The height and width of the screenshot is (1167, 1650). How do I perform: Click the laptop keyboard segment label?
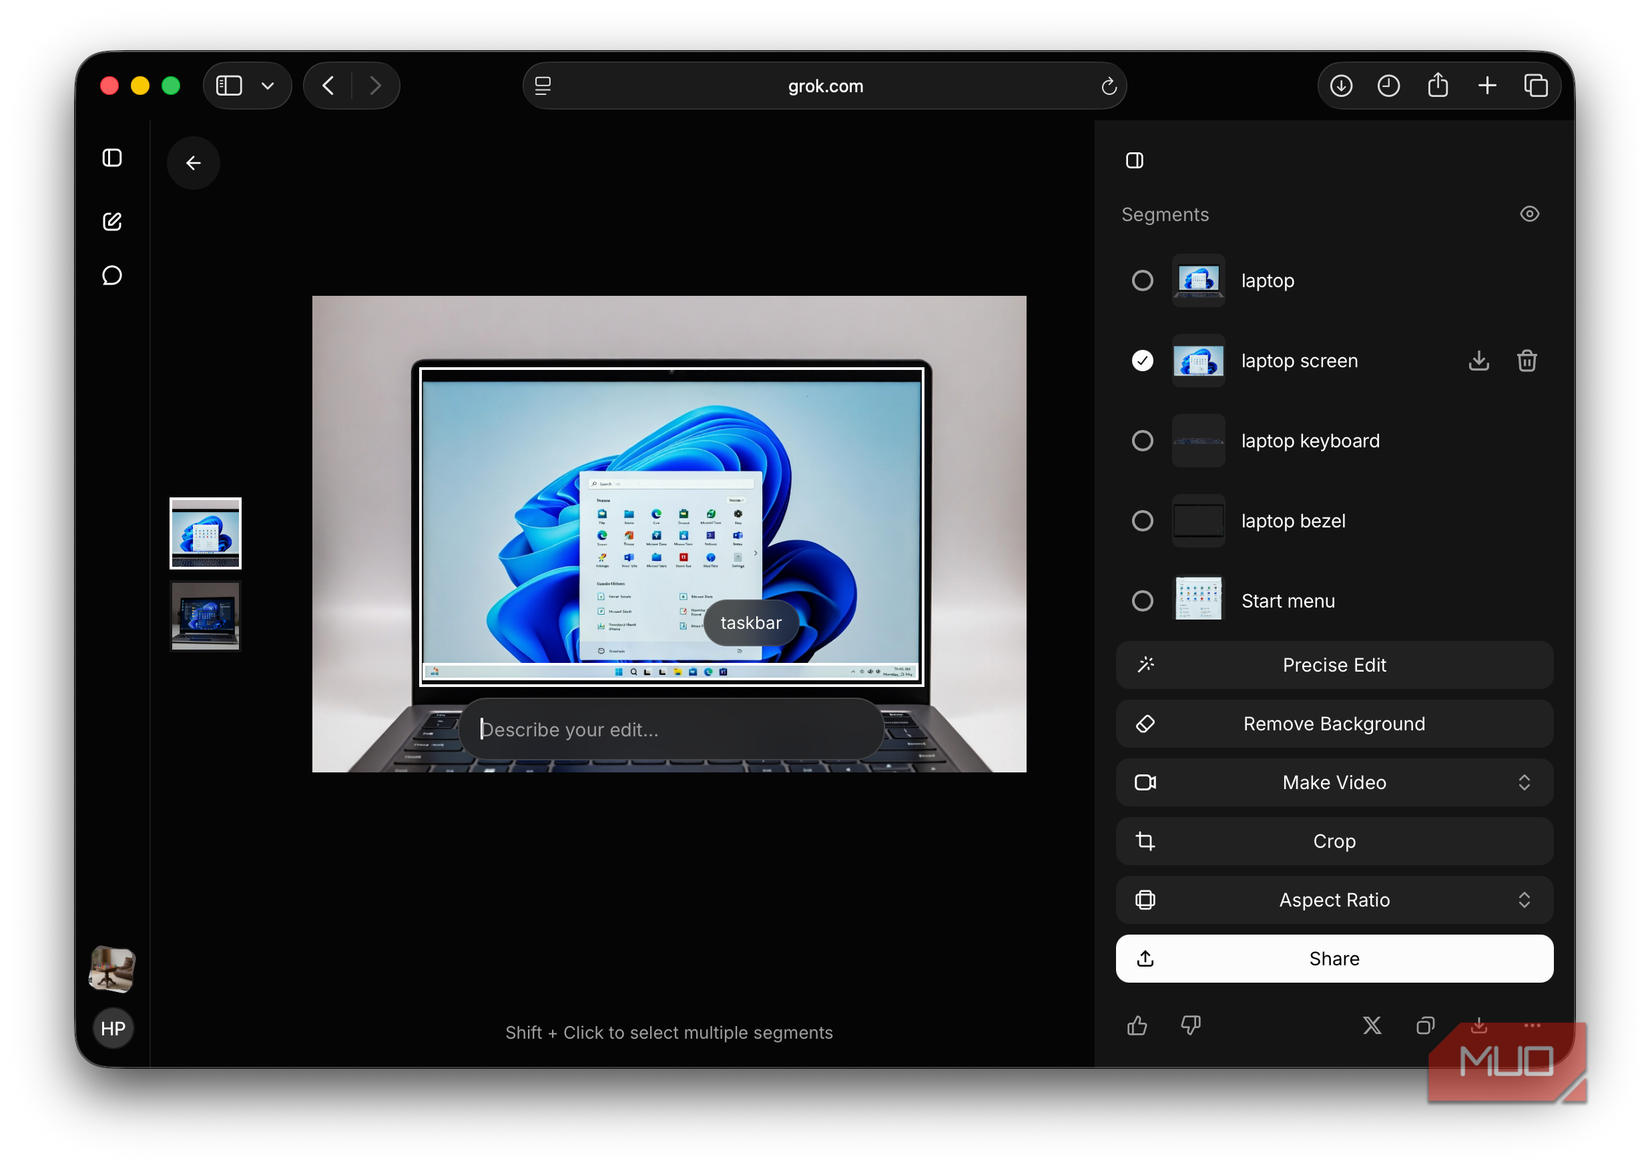[x=1310, y=441]
